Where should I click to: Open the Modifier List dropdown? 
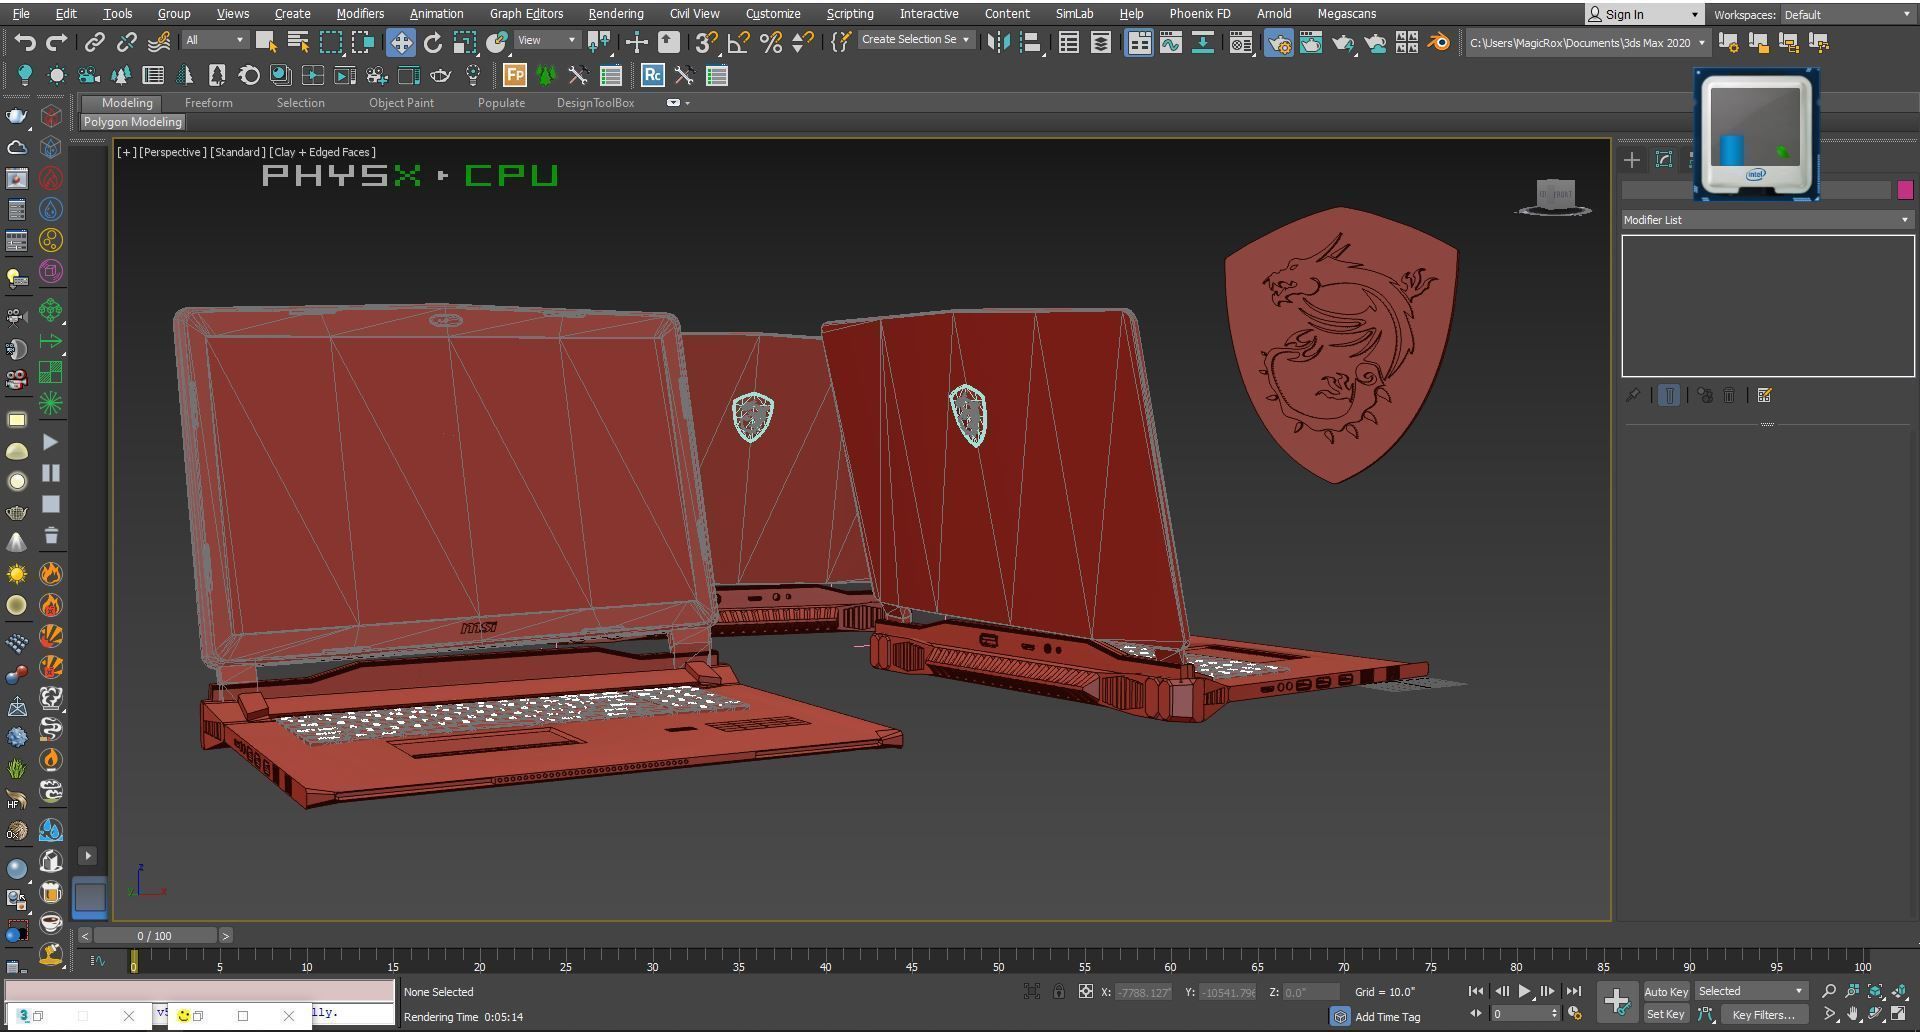(x=1767, y=219)
